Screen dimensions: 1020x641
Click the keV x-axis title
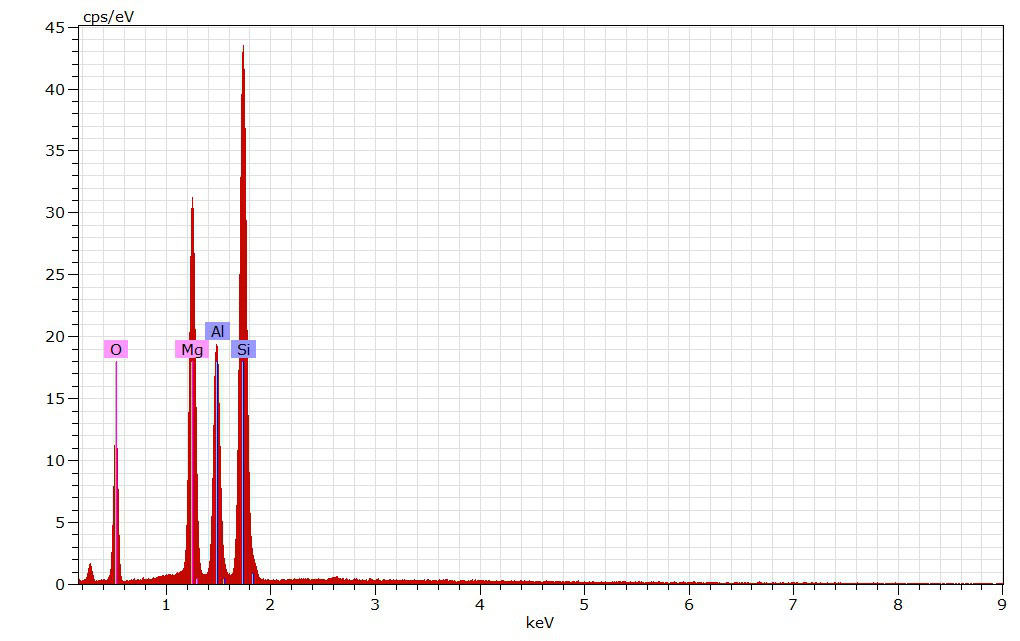540,623
